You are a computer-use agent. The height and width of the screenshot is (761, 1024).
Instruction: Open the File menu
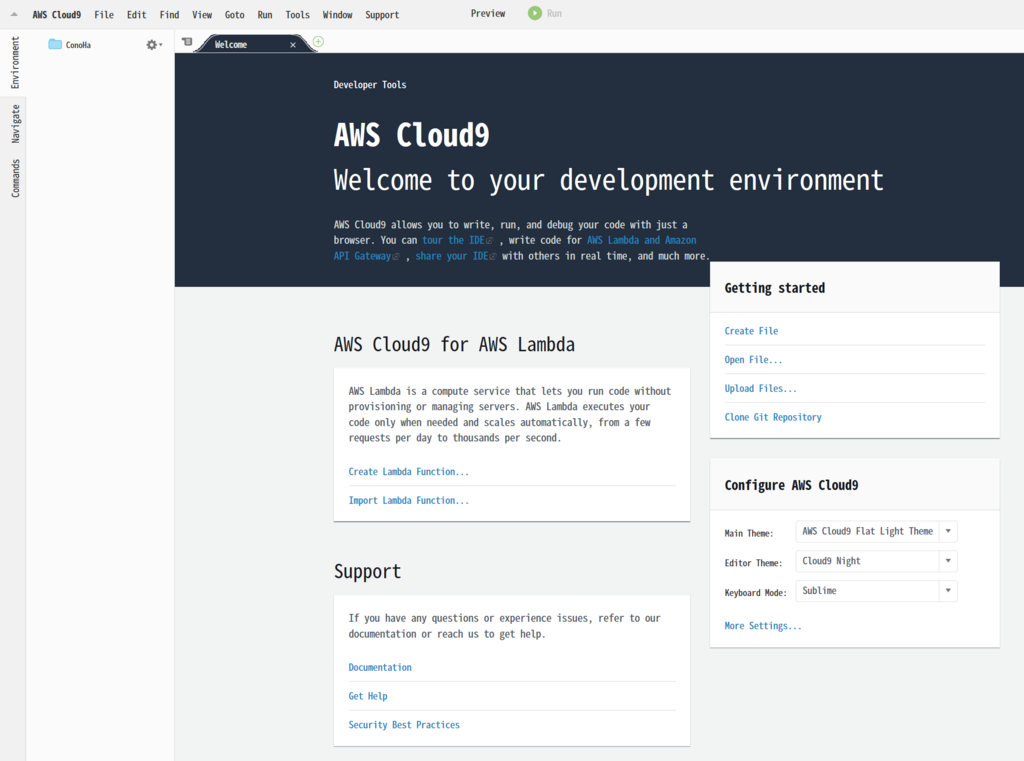click(104, 14)
